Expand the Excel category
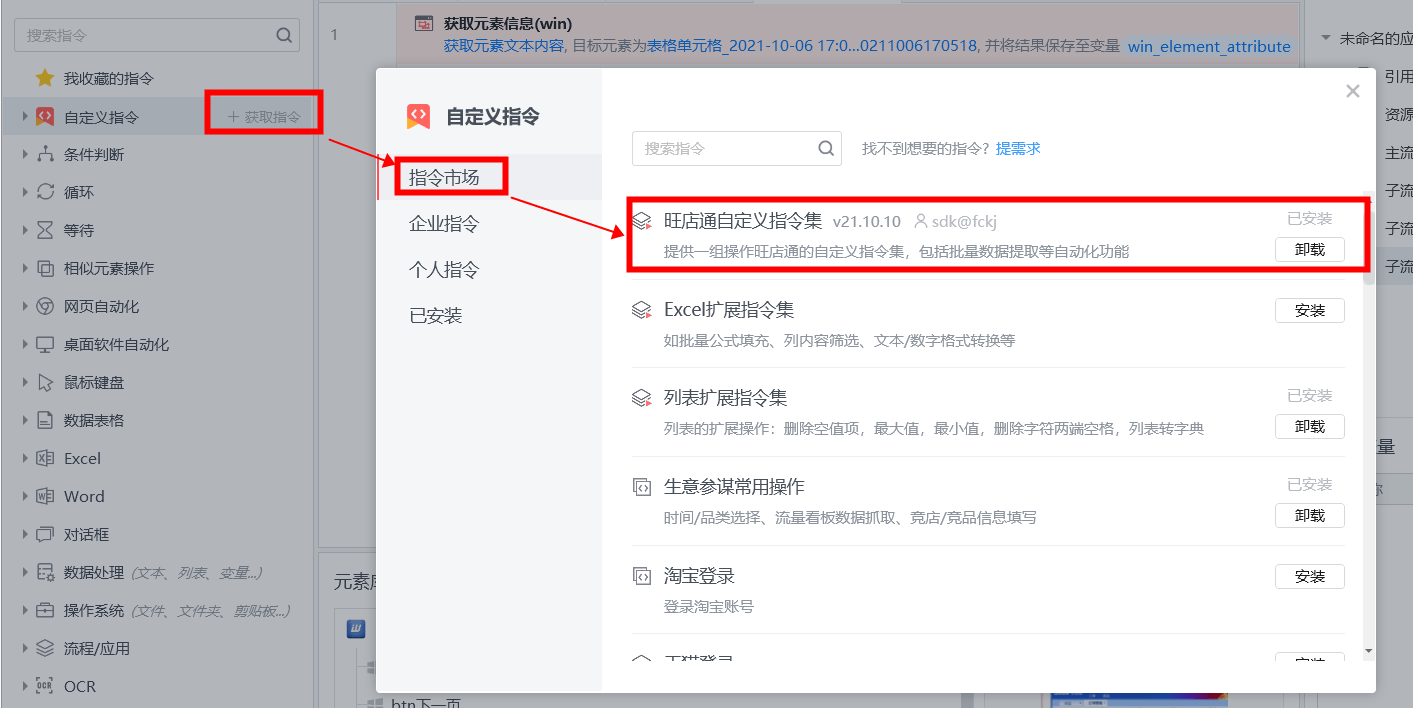 pyautogui.click(x=25, y=458)
